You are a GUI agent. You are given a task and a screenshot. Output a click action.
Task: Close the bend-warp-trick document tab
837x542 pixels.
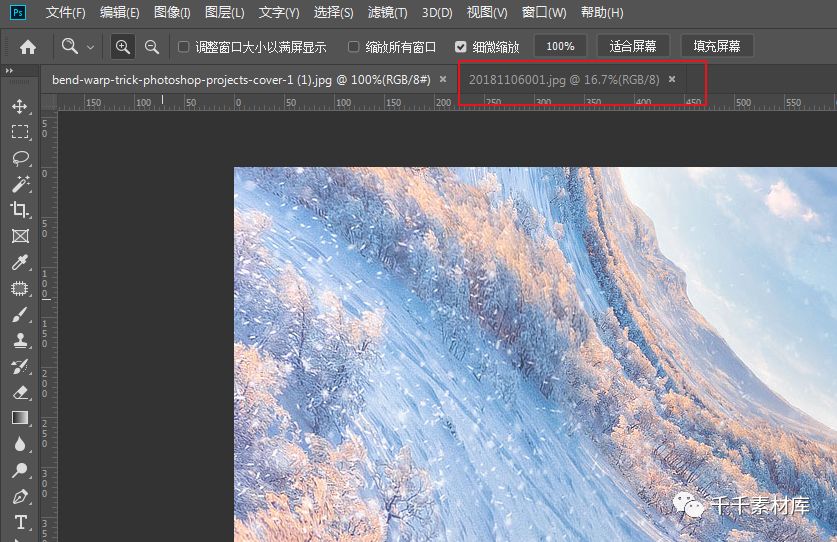pyautogui.click(x=443, y=79)
